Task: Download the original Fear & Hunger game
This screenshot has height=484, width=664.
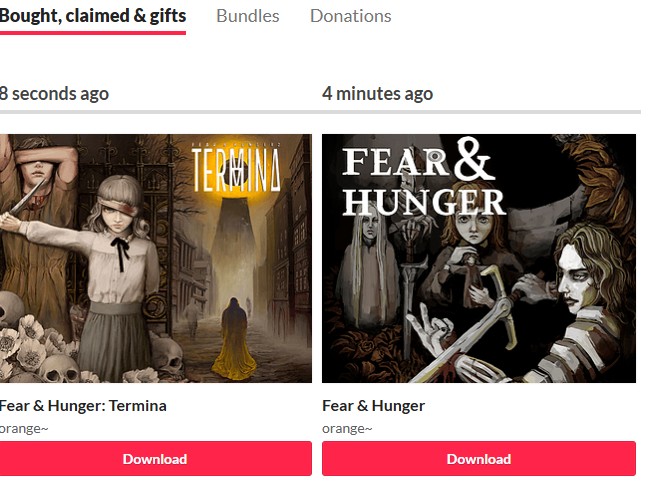Action: point(479,459)
